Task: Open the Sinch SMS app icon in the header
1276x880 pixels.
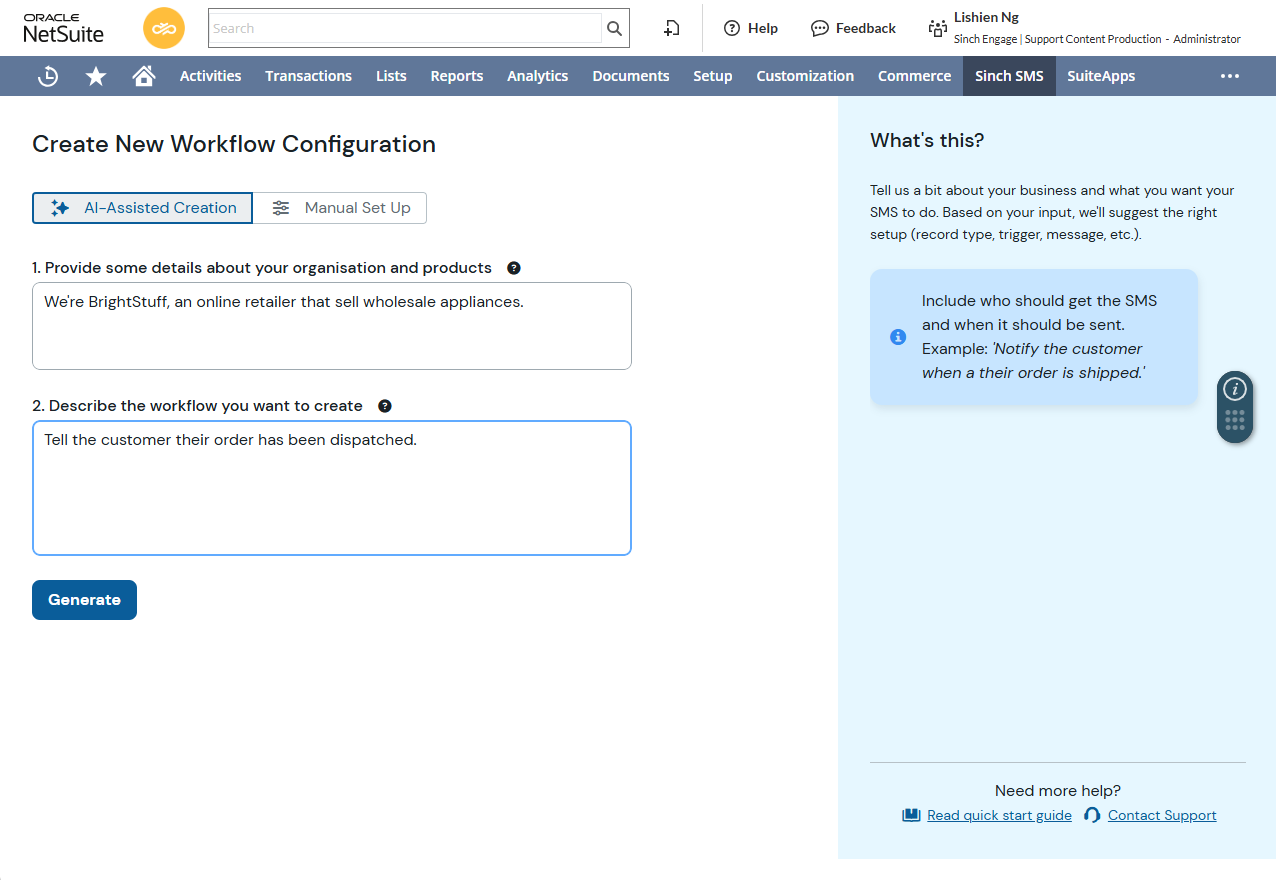Action: tap(163, 28)
